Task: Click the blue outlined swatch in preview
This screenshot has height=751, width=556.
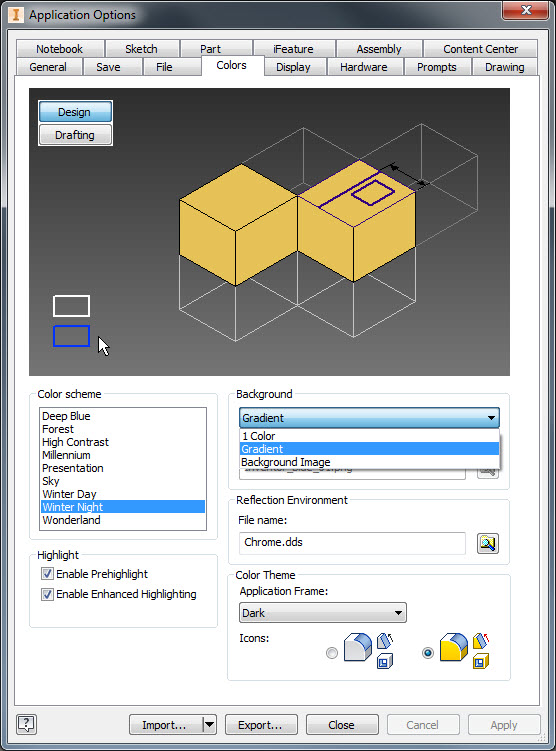Action: (x=71, y=336)
